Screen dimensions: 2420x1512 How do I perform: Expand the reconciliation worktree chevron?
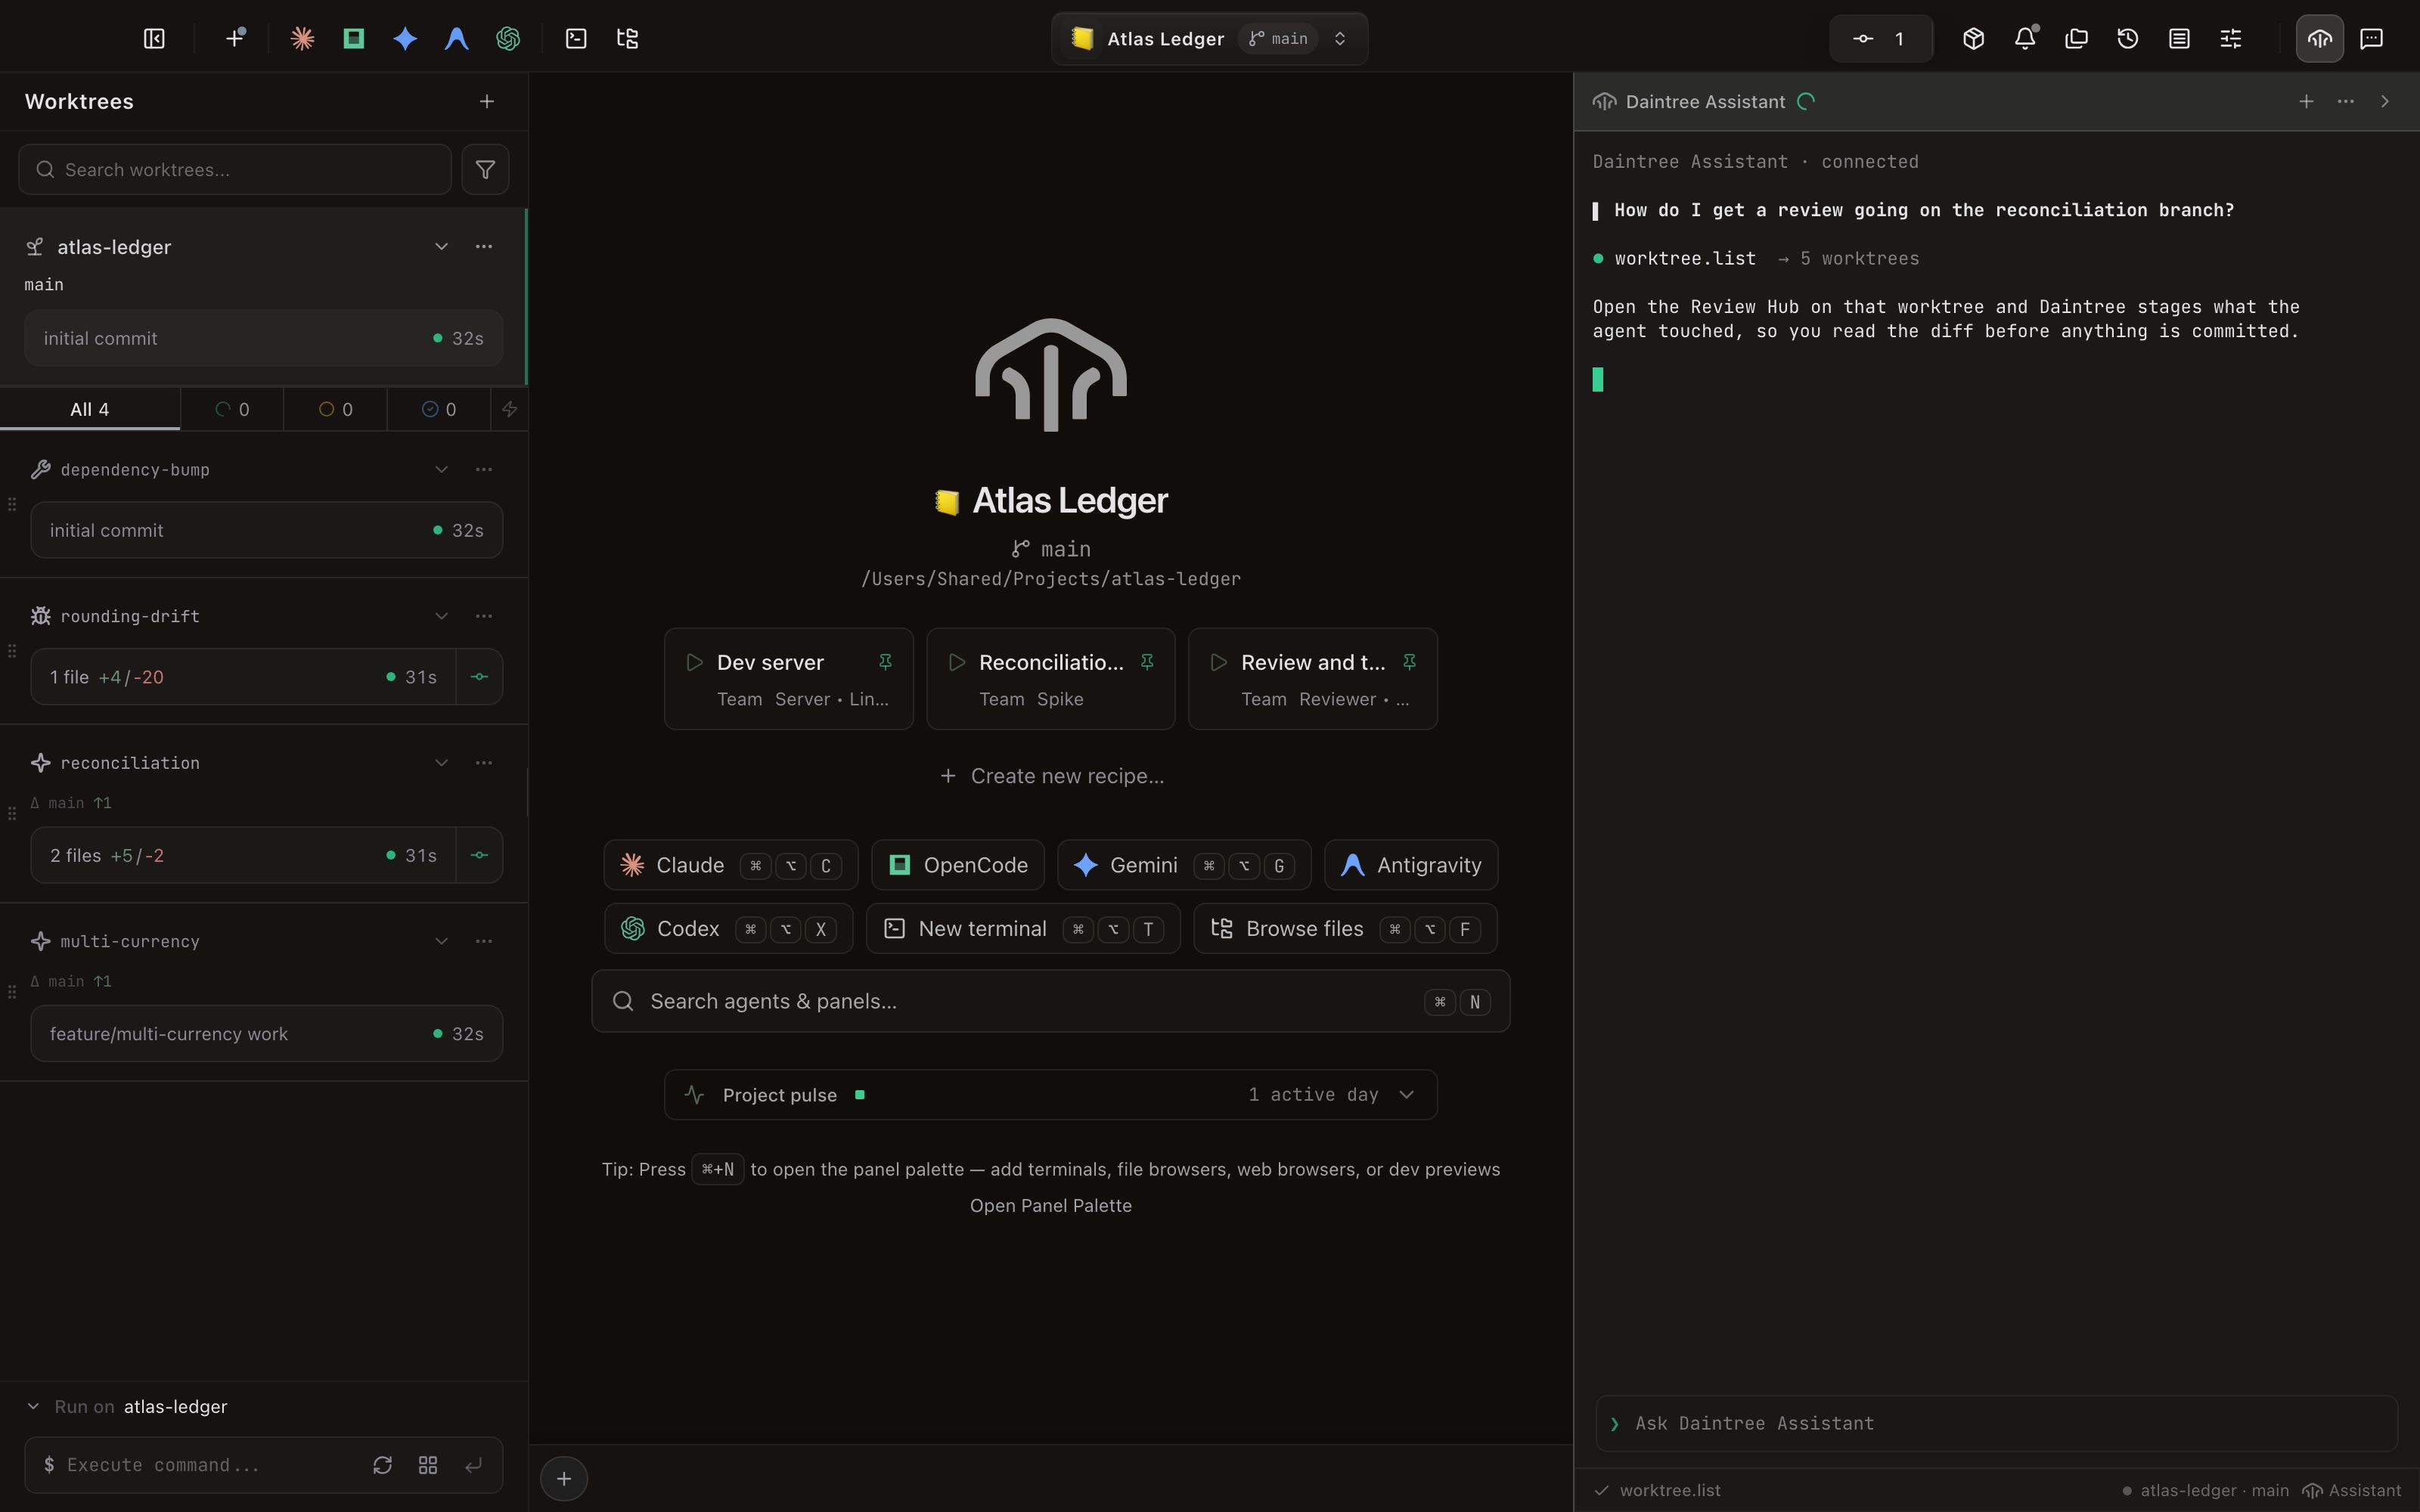pos(441,763)
